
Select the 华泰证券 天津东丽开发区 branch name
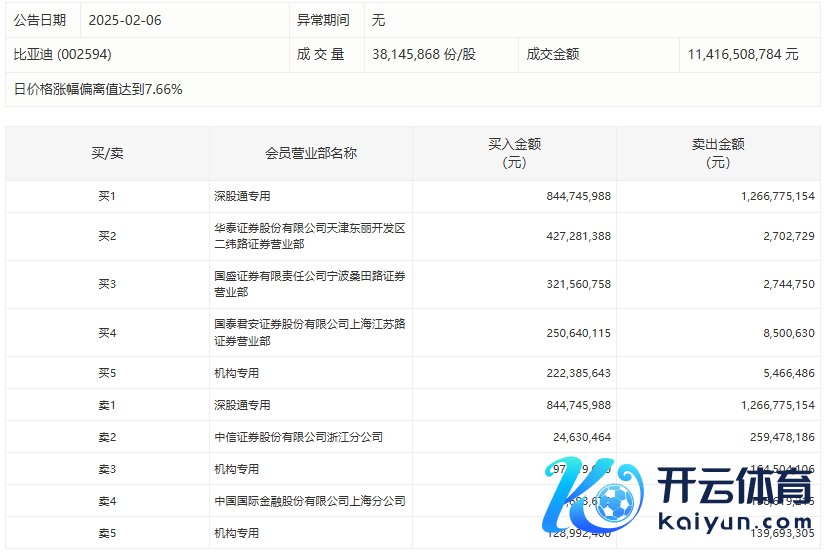pyautogui.click(x=309, y=236)
